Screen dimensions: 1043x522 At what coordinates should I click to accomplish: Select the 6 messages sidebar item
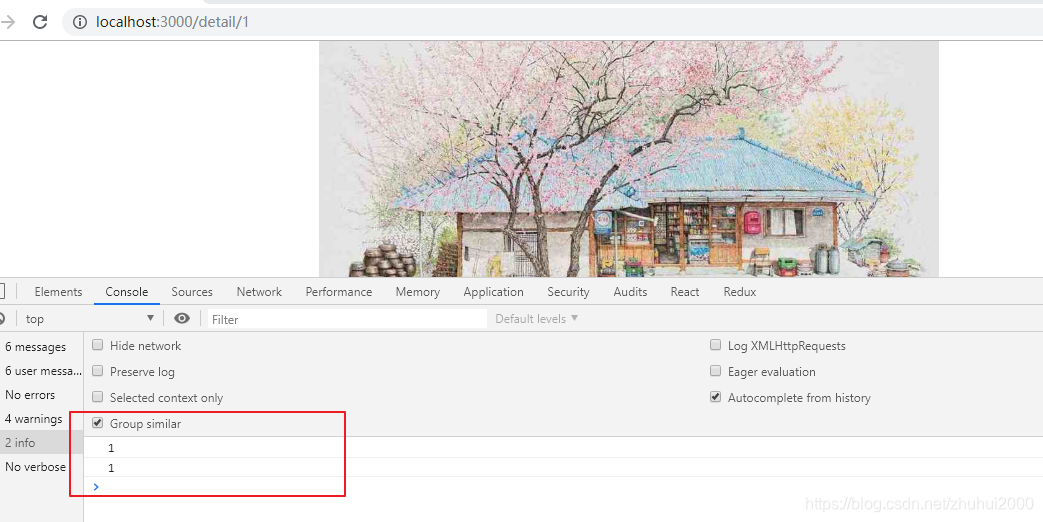tap(41, 346)
